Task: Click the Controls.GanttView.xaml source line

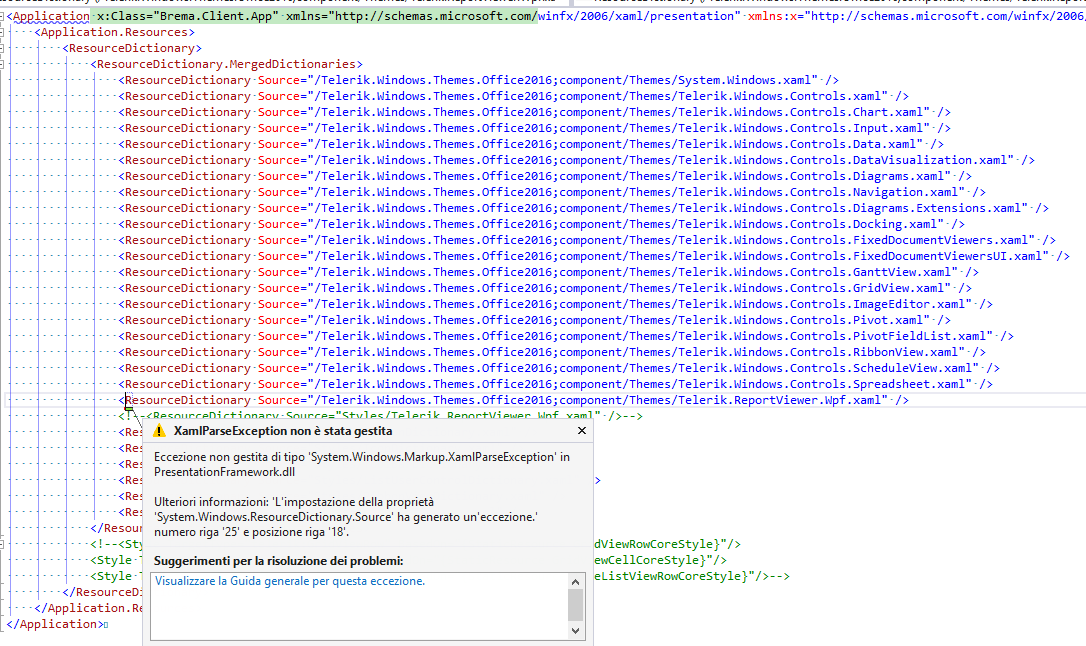Action: [x=548, y=271]
